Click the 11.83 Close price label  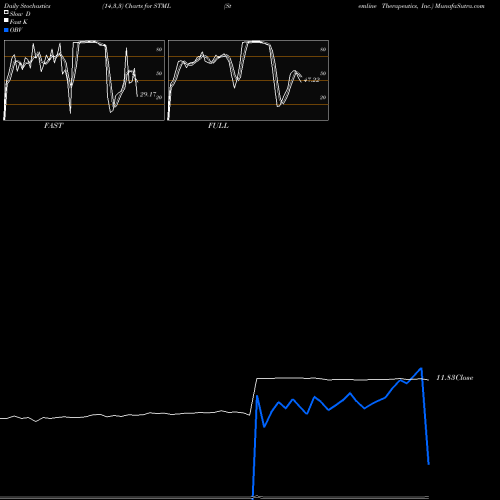click(455, 378)
